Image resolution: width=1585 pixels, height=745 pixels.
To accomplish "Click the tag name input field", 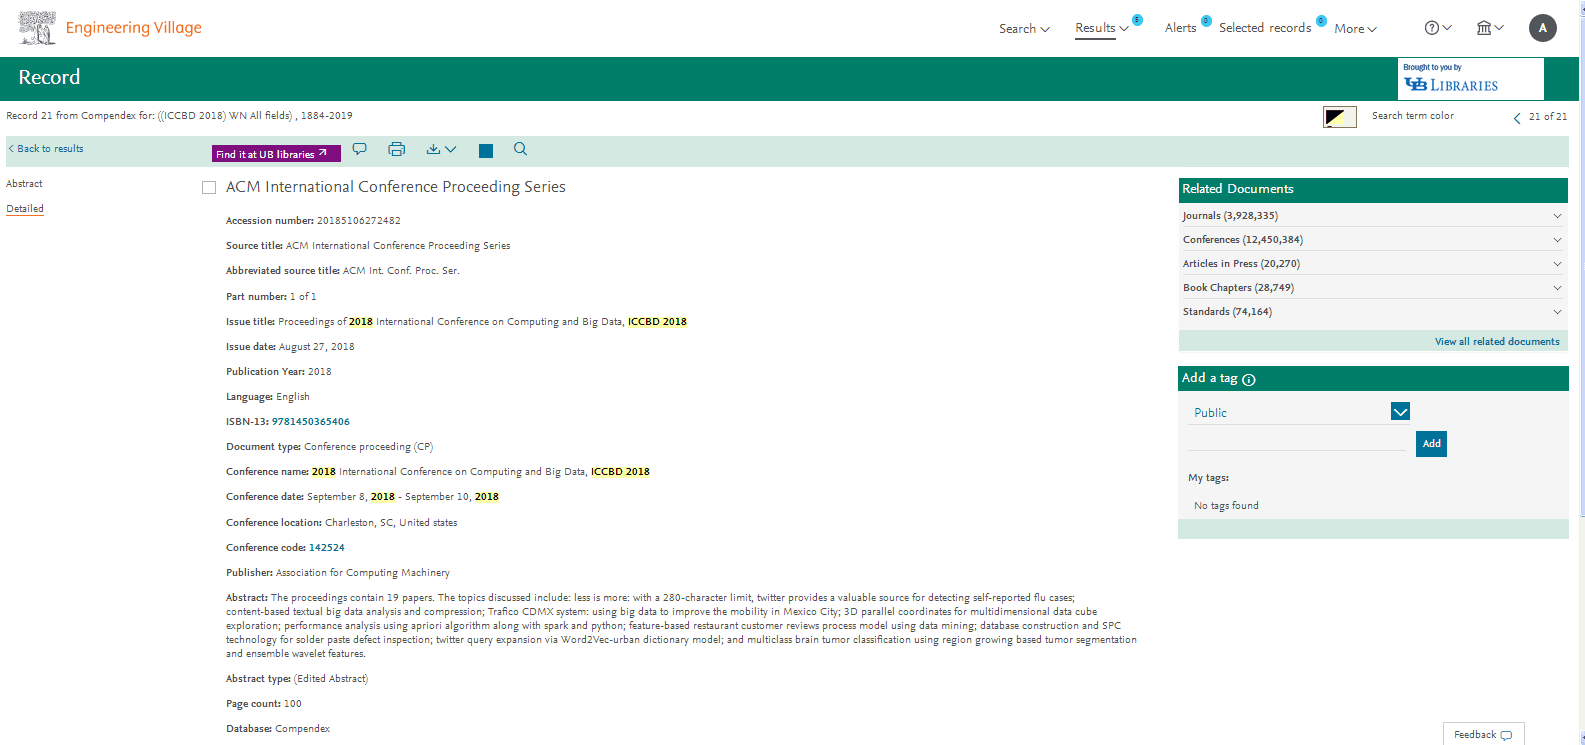I will pos(1297,441).
